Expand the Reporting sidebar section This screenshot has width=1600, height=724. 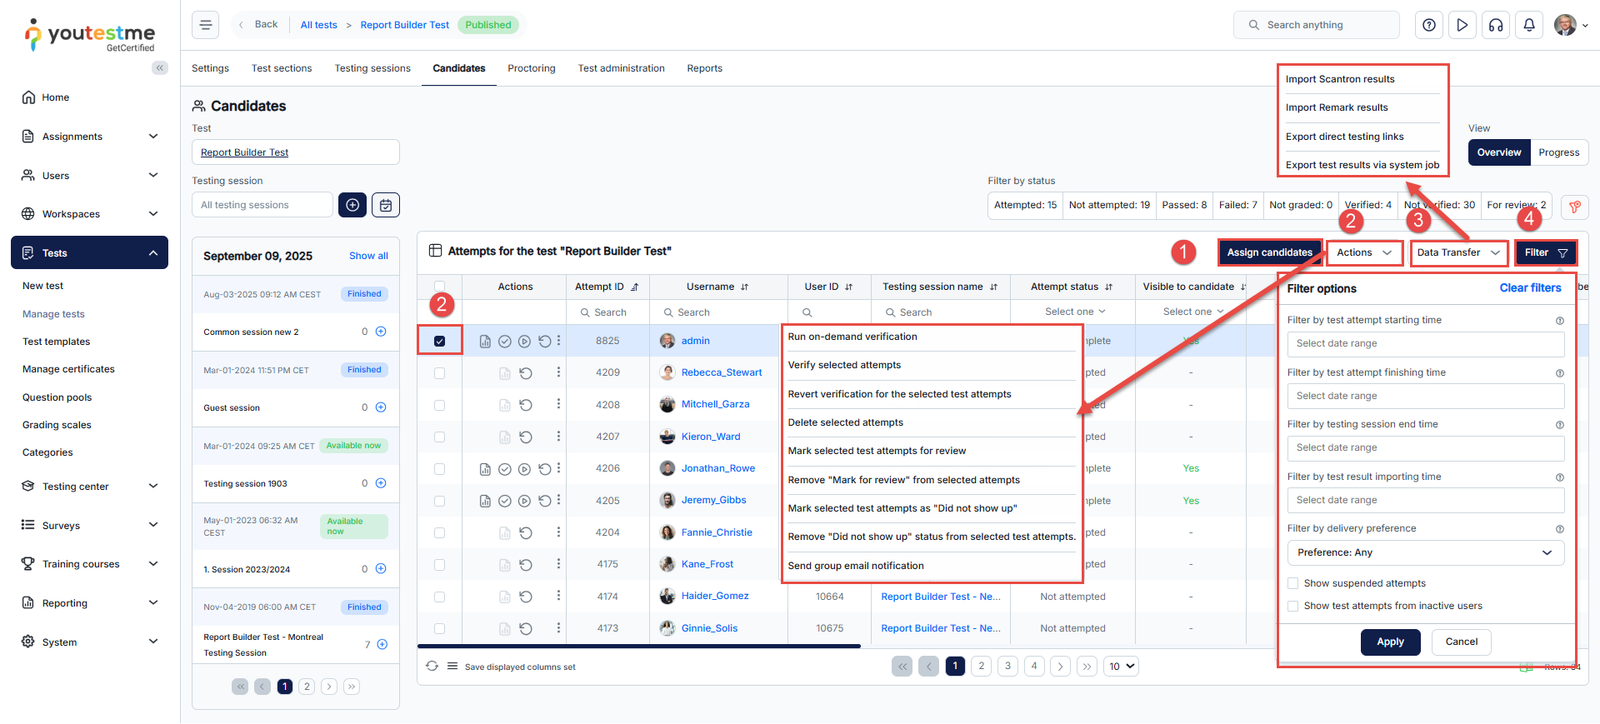pyautogui.click(x=89, y=603)
